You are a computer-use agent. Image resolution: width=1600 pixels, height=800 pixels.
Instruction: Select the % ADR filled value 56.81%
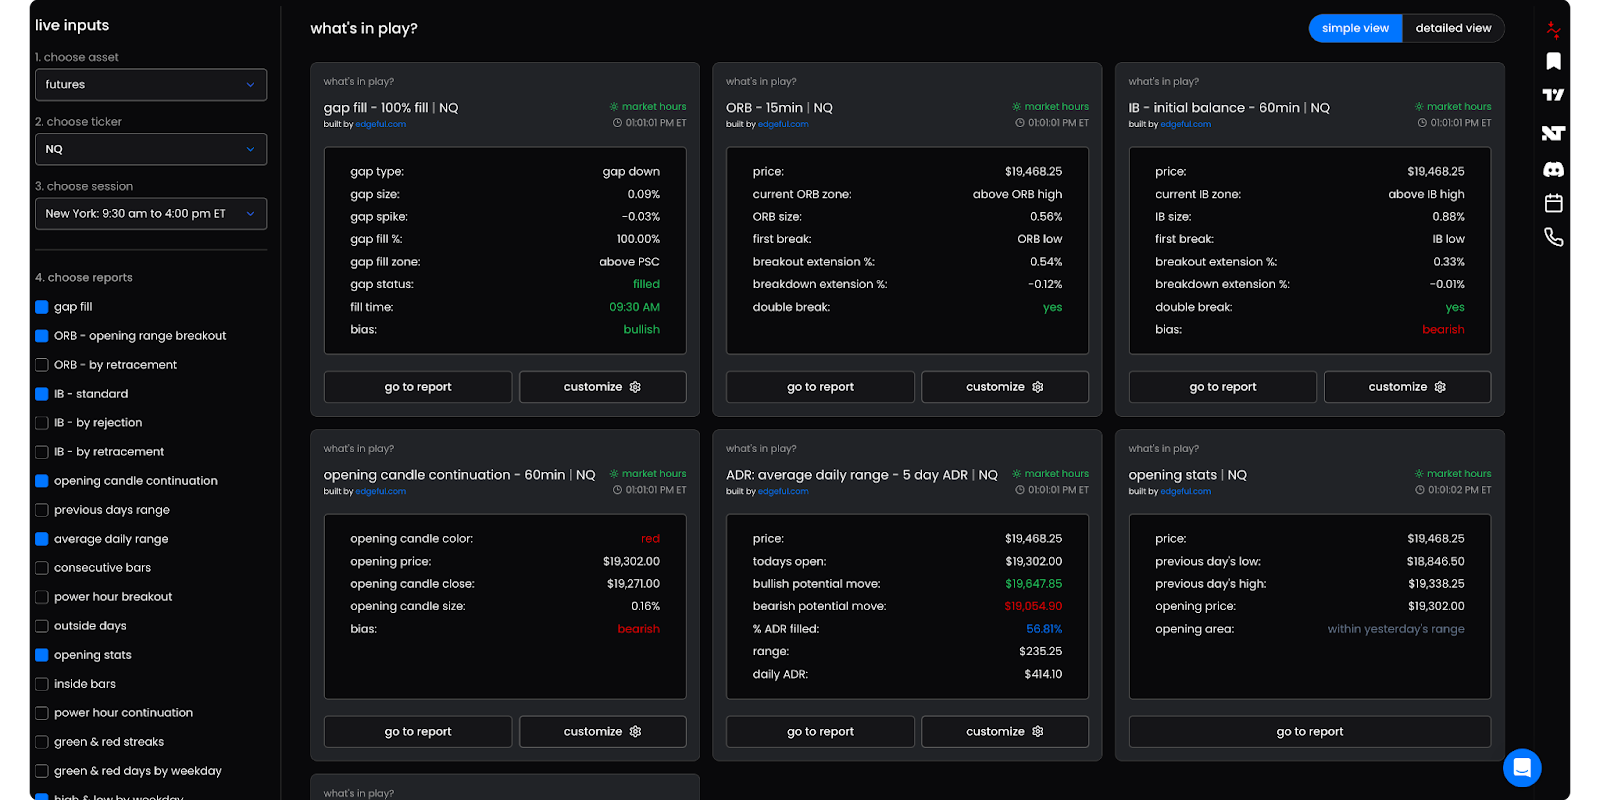pos(1044,629)
